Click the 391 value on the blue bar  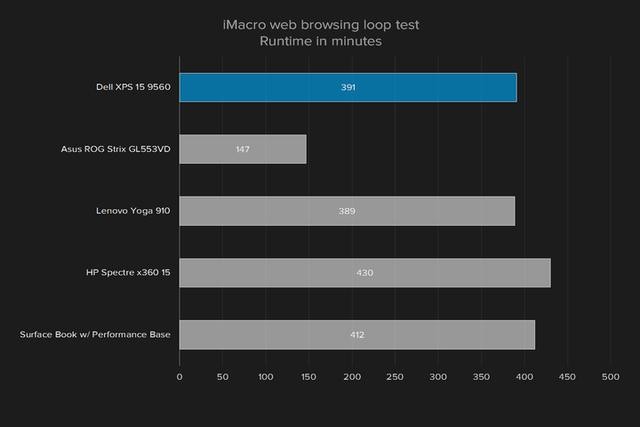(x=347, y=87)
